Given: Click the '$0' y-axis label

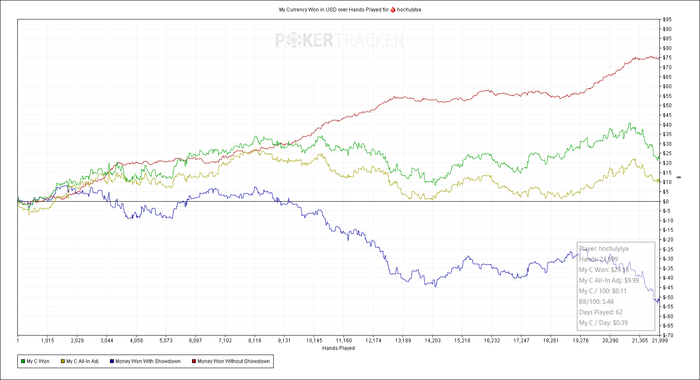Looking at the screenshot, I should point(667,201).
